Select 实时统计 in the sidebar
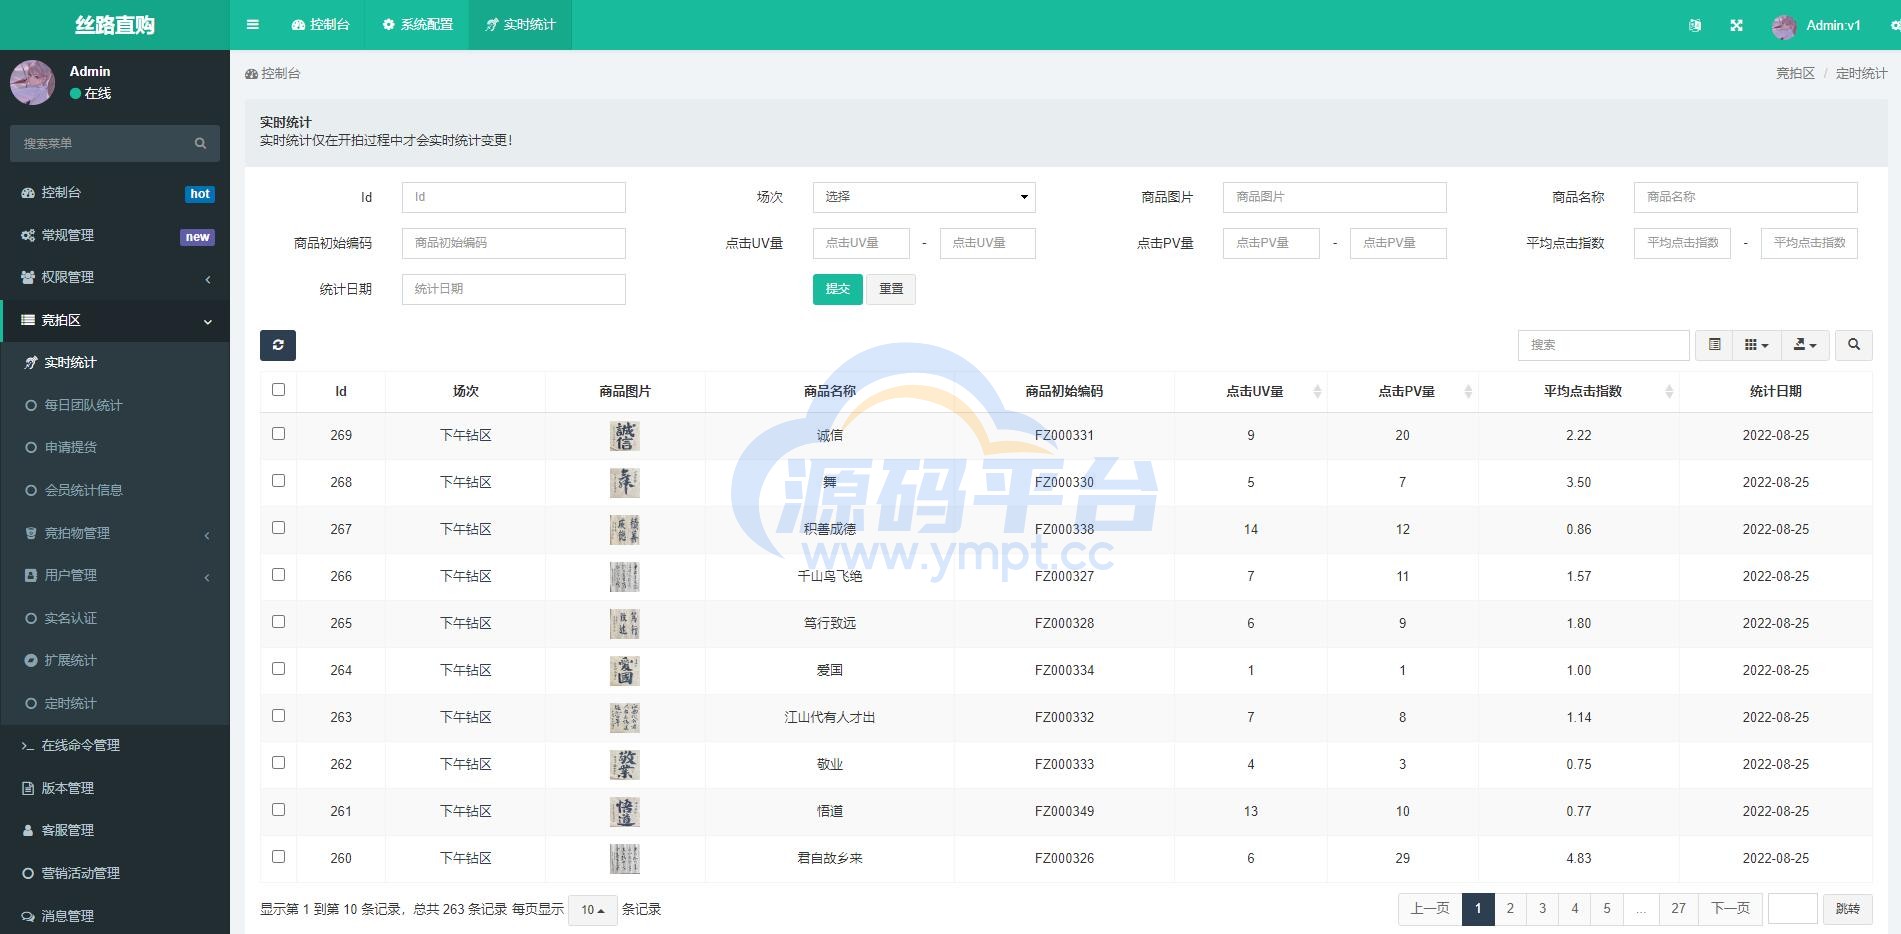This screenshot has width=1901, height=934. click(x=115, y=363)
